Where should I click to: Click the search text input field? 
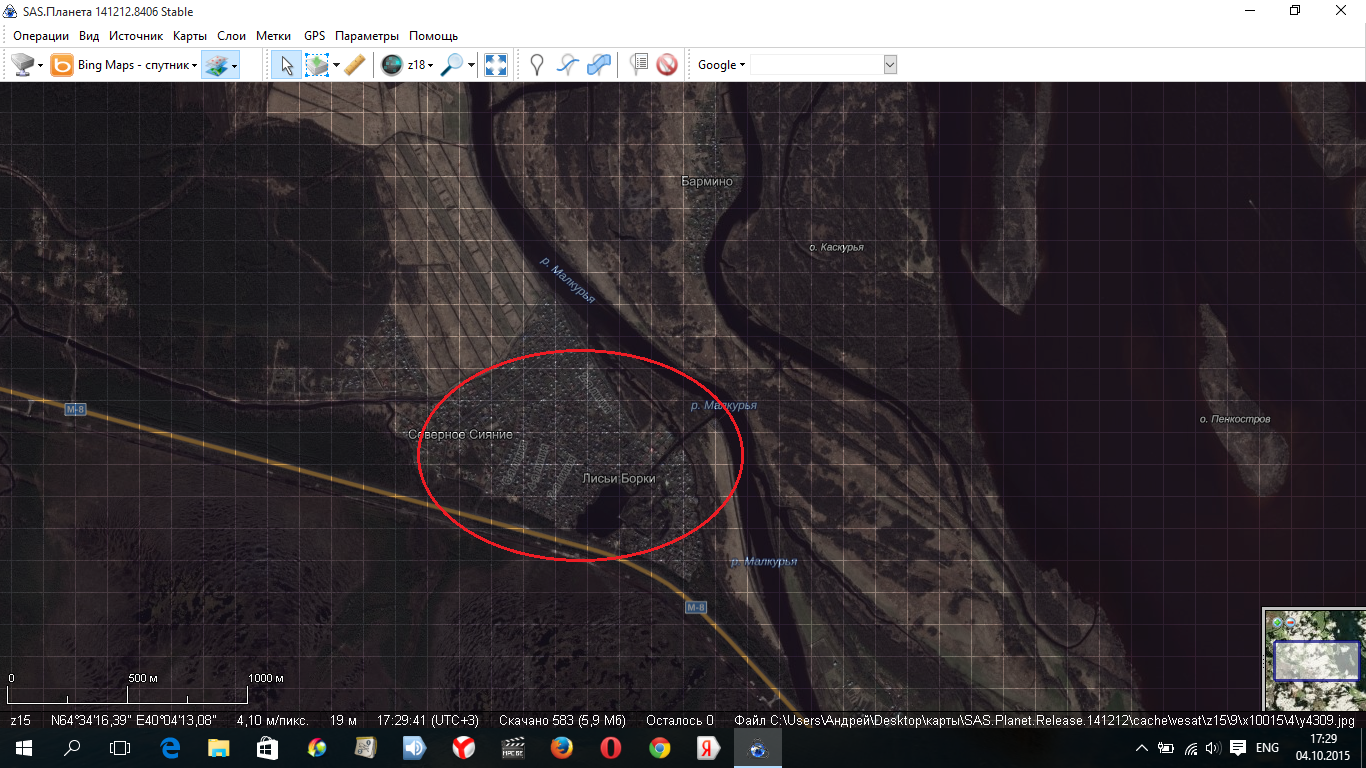click(x=816, y=65)
